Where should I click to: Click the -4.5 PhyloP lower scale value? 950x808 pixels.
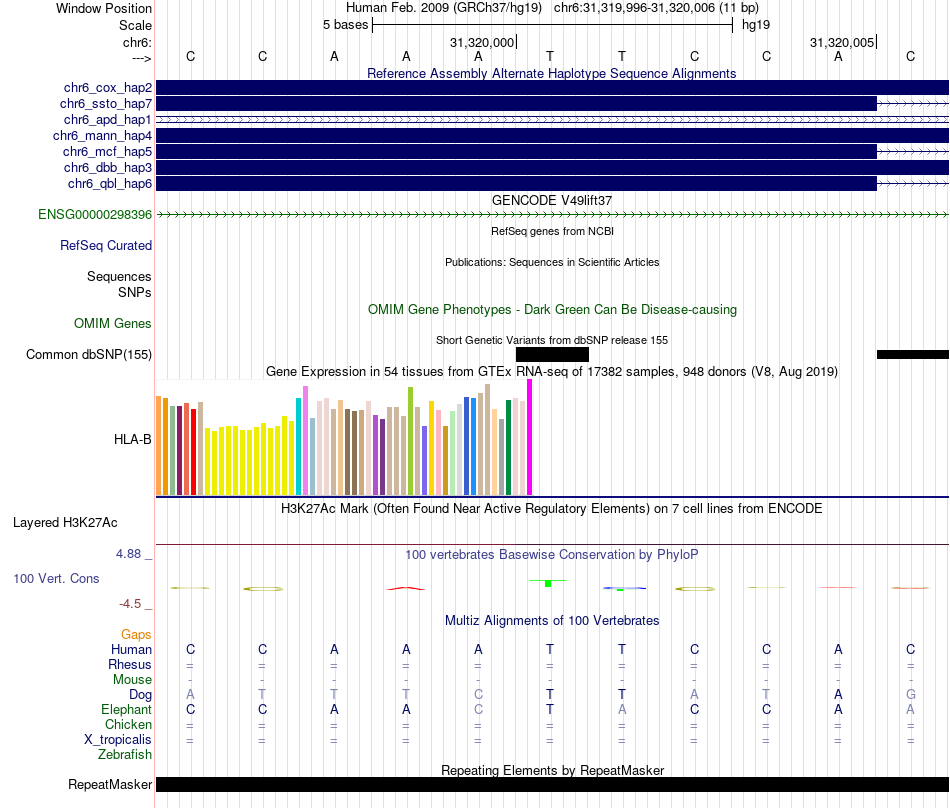pos(130,603)
